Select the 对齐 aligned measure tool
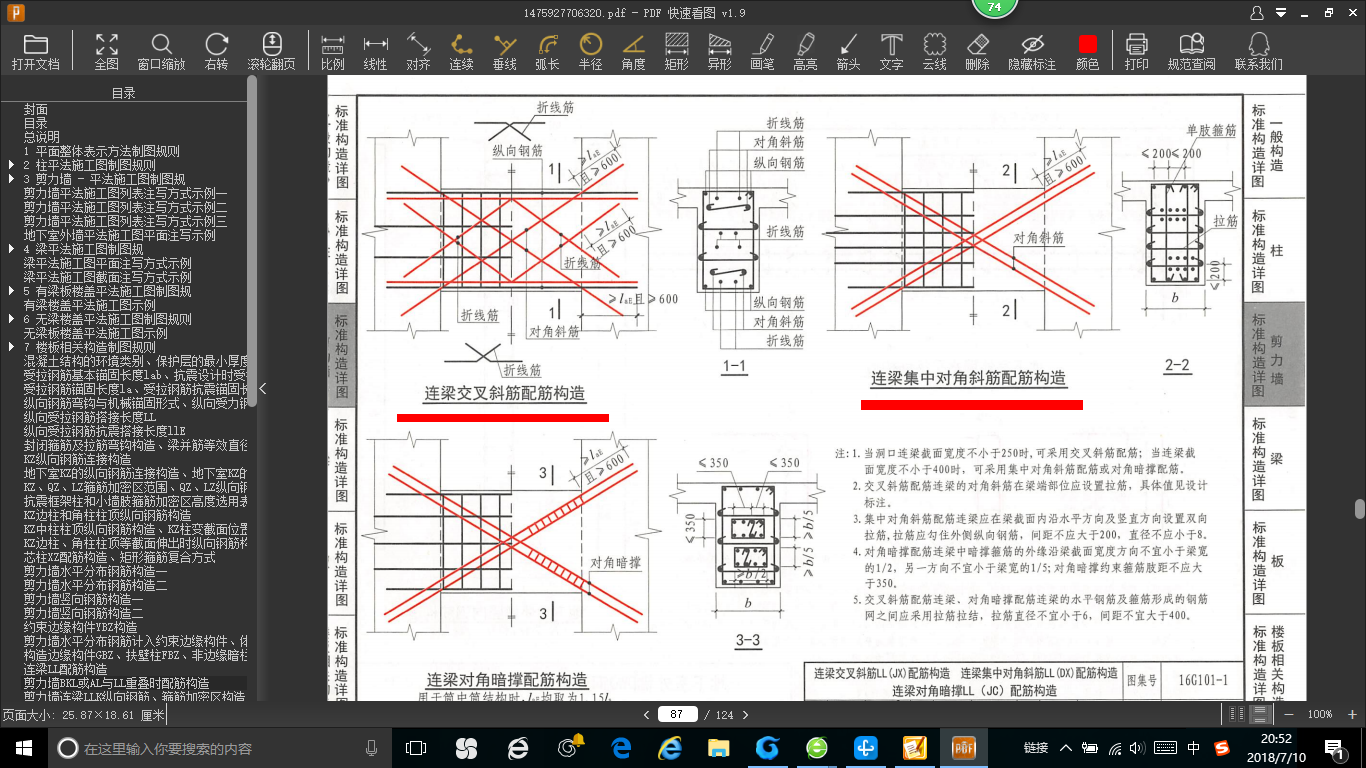1366x768 pixels. 418,51
